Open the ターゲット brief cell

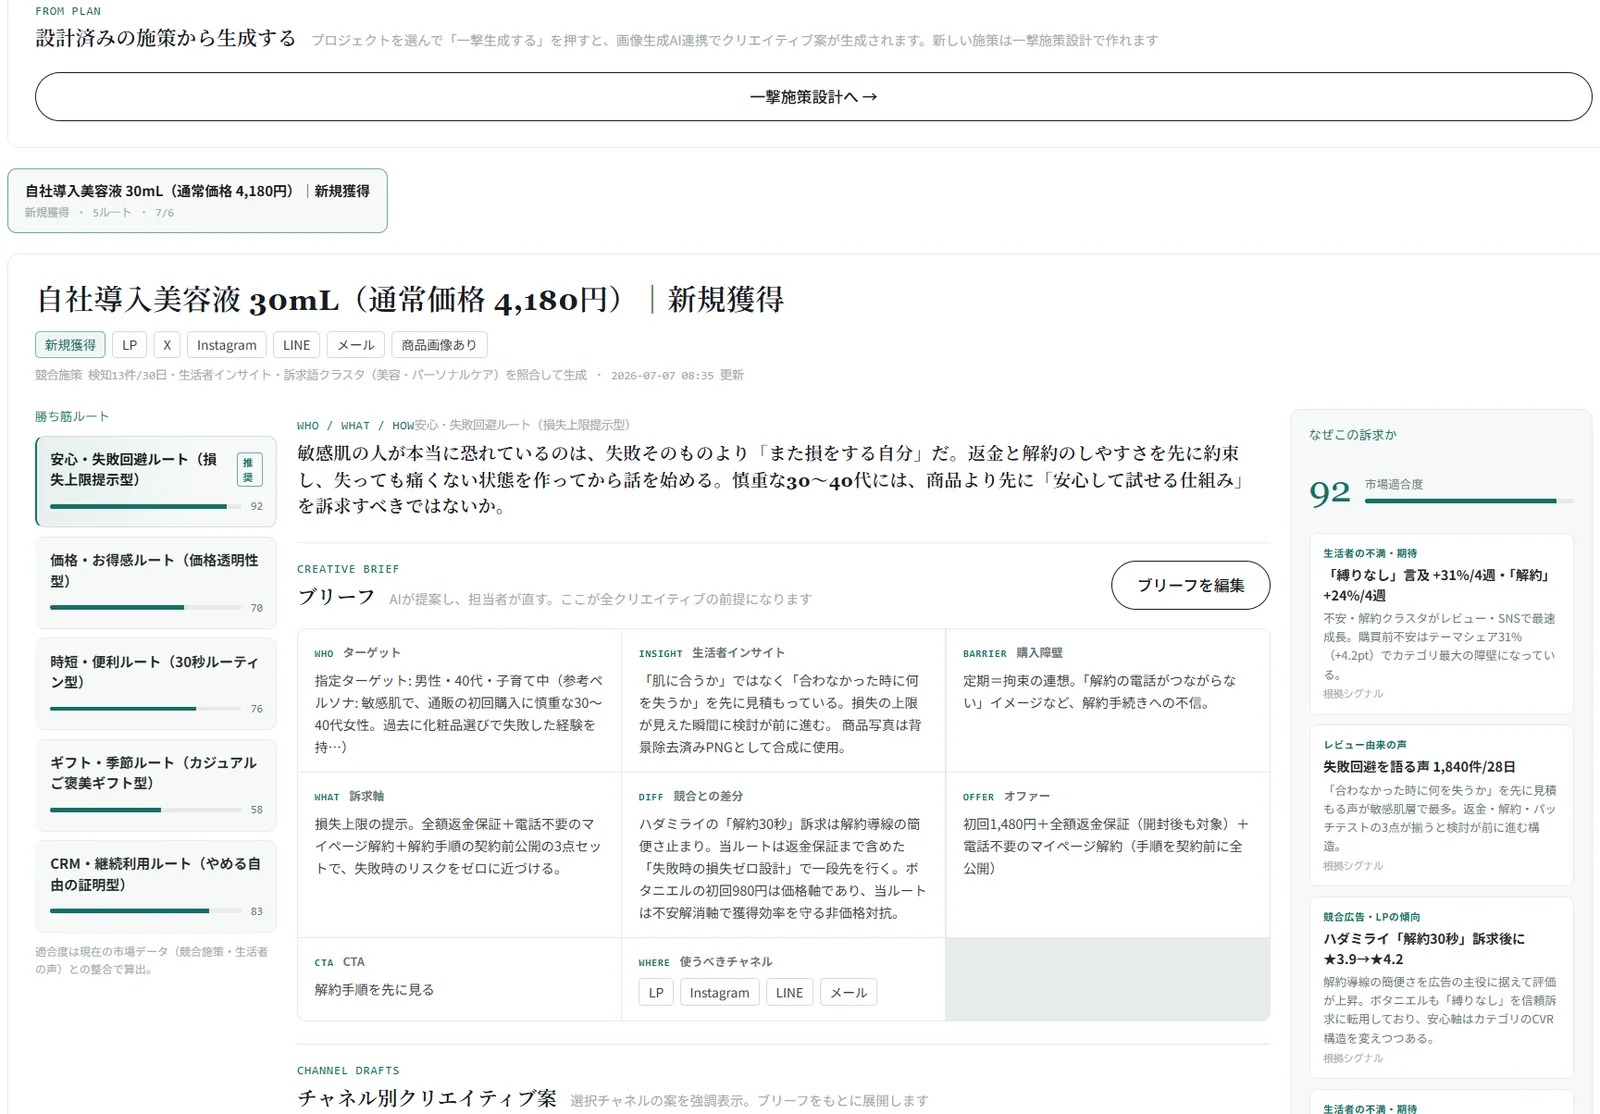(459, 700)
